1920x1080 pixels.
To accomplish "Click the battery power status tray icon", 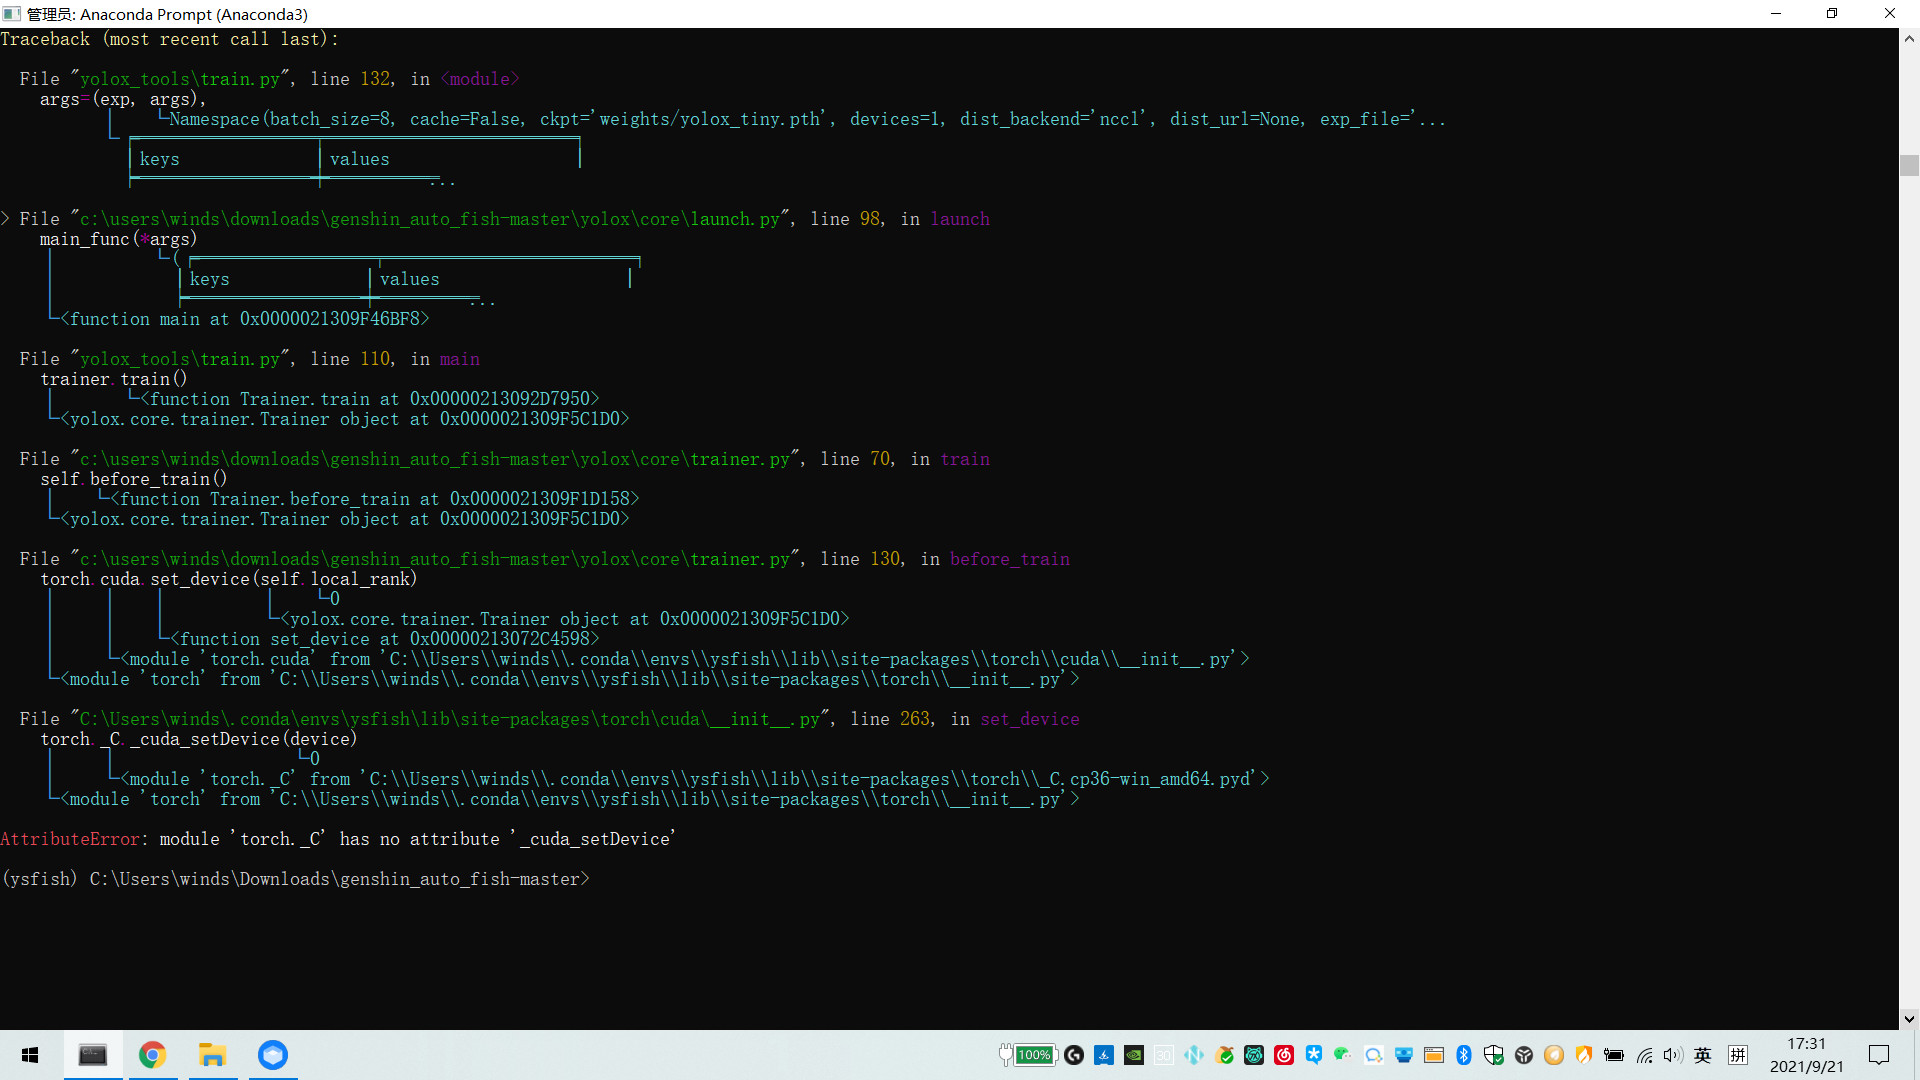I will tap(1614, 1055).
